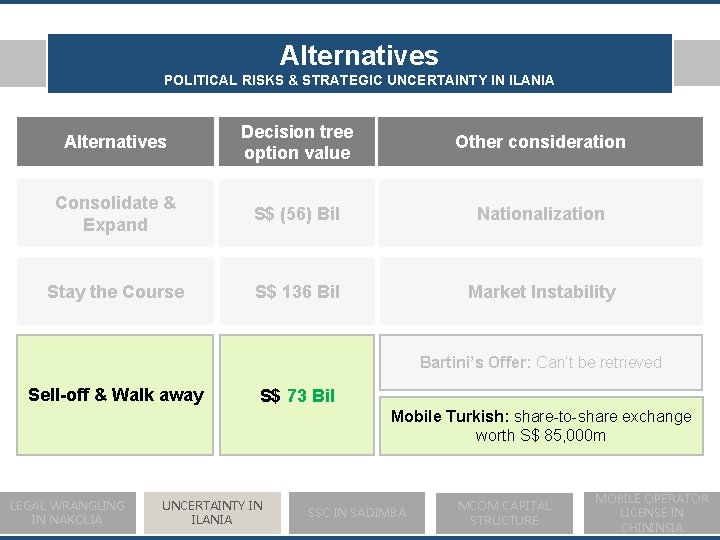
Task: Select the Bartini's Offer text box
Action: click(540, 362)
